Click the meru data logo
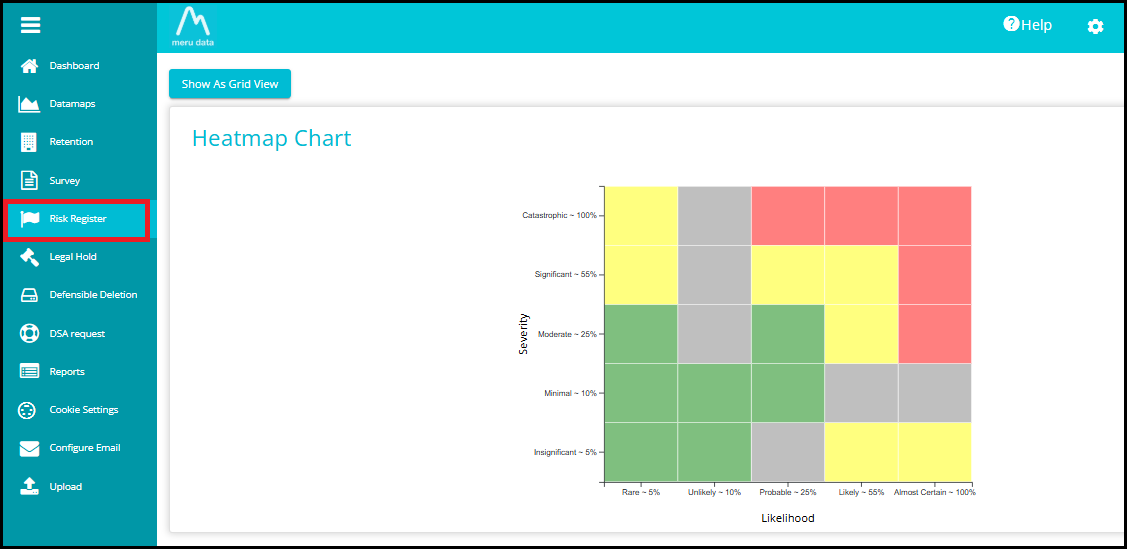This screenshot has width=1127, height=549. 193,27
